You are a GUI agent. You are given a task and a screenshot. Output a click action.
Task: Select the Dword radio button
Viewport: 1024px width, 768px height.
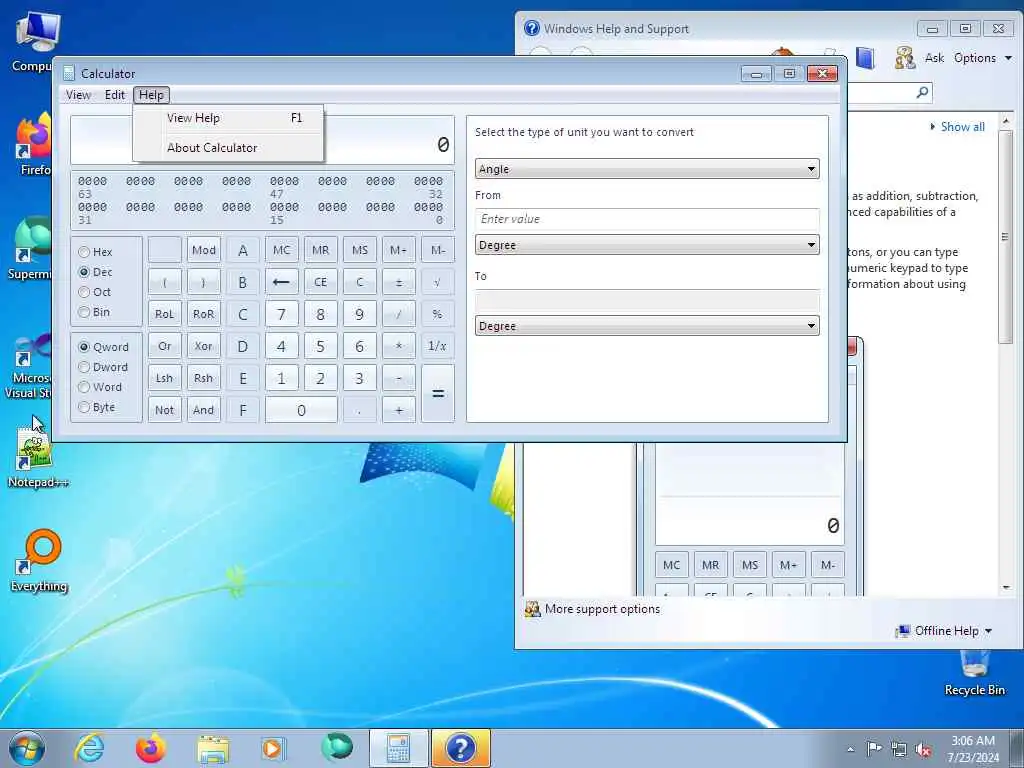[84, 367]
